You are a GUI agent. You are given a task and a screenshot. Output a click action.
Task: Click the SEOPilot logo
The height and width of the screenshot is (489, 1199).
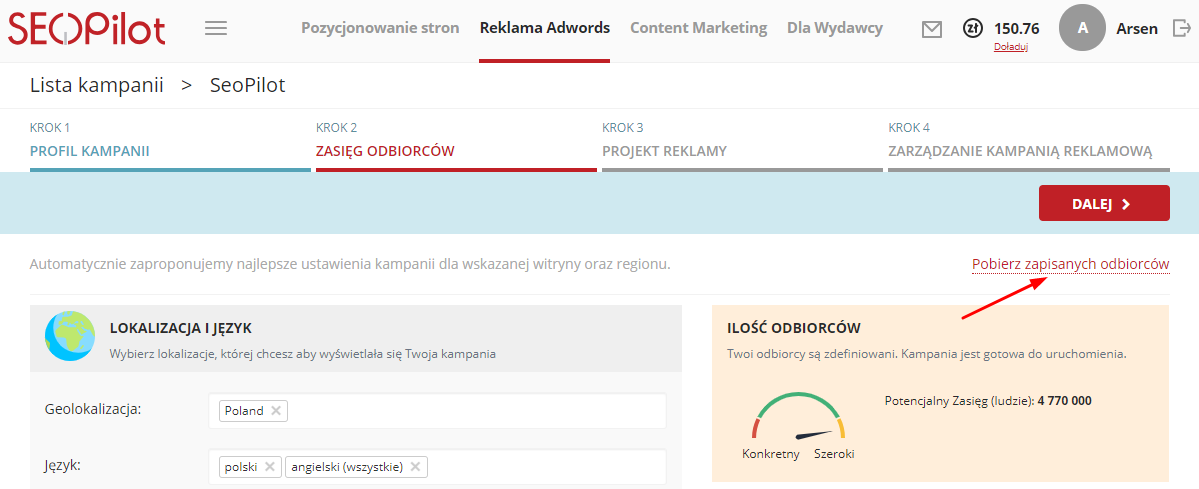point(87,29)
